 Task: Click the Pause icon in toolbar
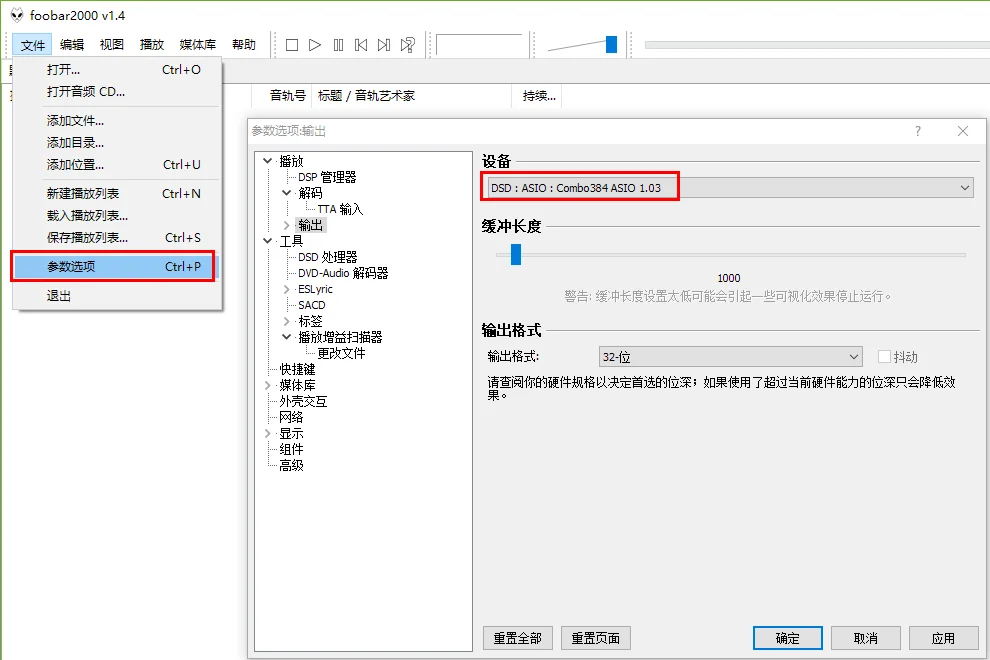[338, 45]
